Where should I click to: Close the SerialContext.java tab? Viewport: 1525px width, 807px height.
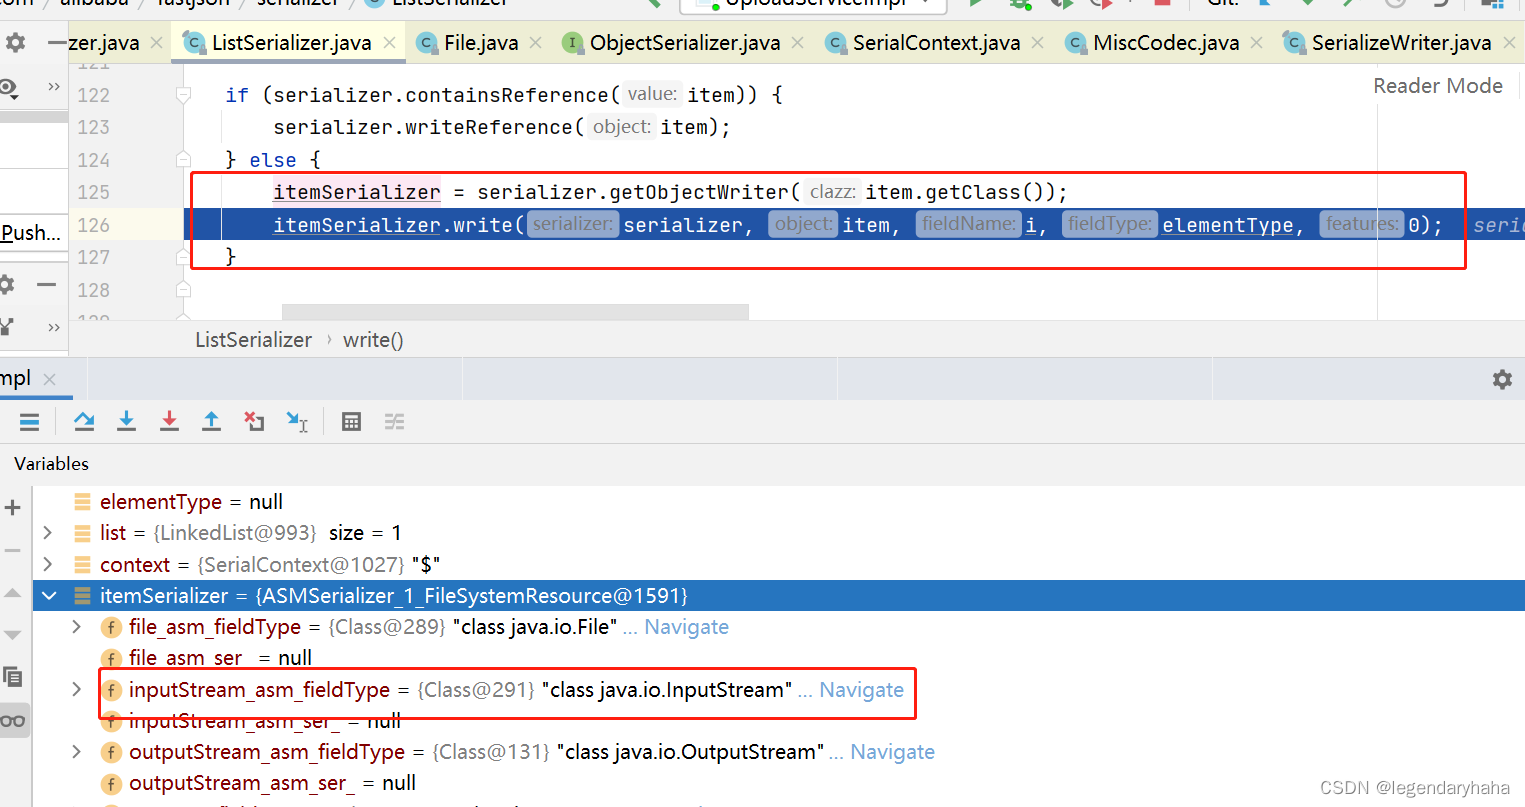click(1038, 43)
